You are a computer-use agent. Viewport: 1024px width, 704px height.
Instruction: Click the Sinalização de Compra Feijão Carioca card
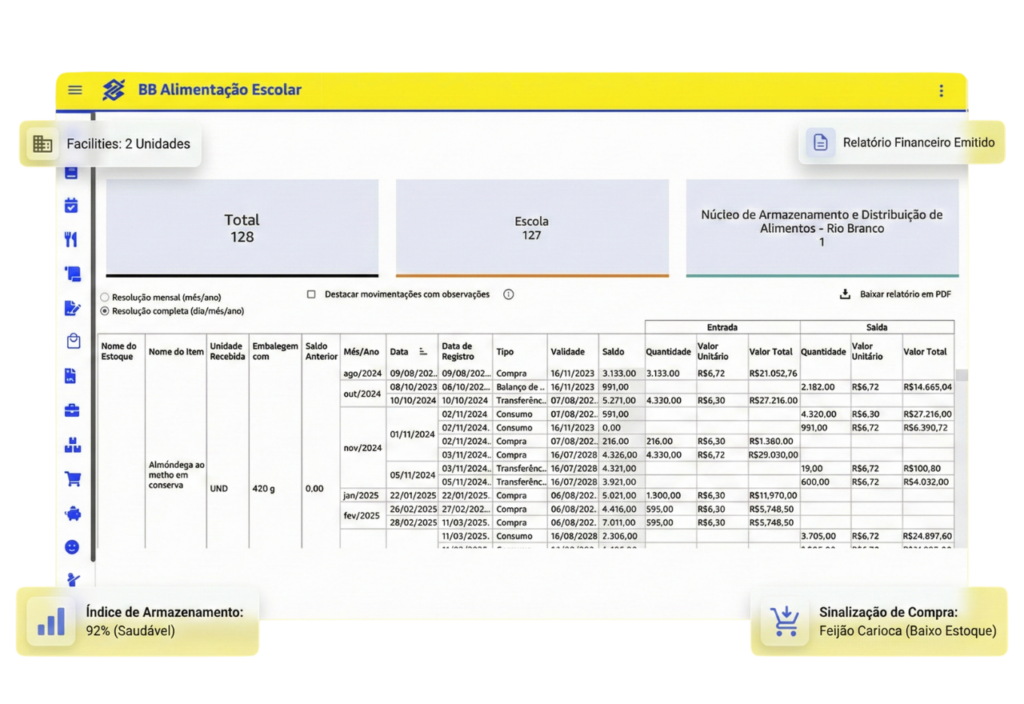click(879, 621)
